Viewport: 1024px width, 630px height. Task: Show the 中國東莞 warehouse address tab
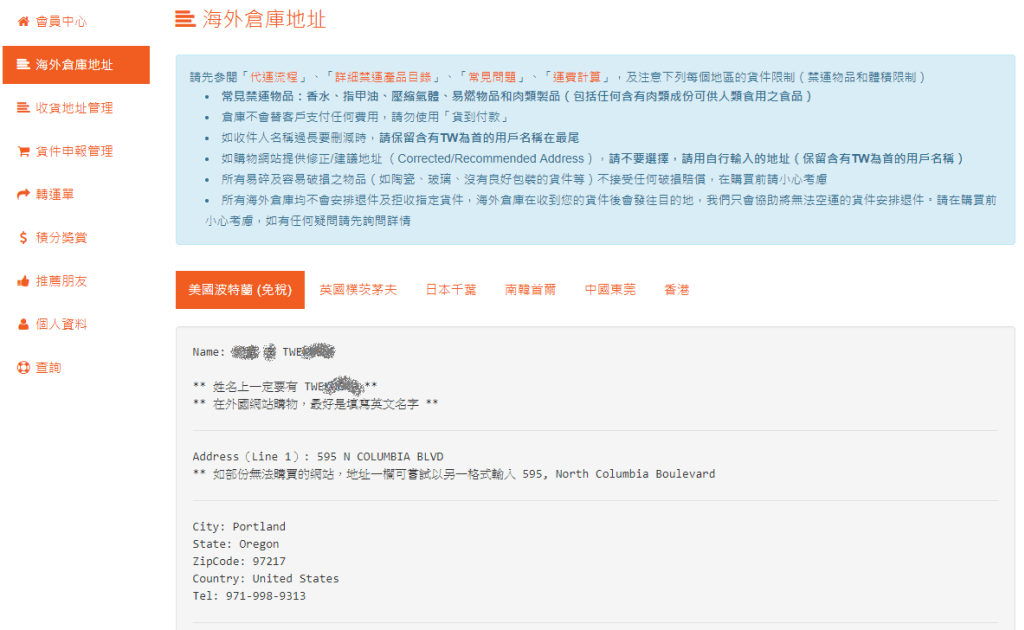pyautogui.click(x=610, y=290)
